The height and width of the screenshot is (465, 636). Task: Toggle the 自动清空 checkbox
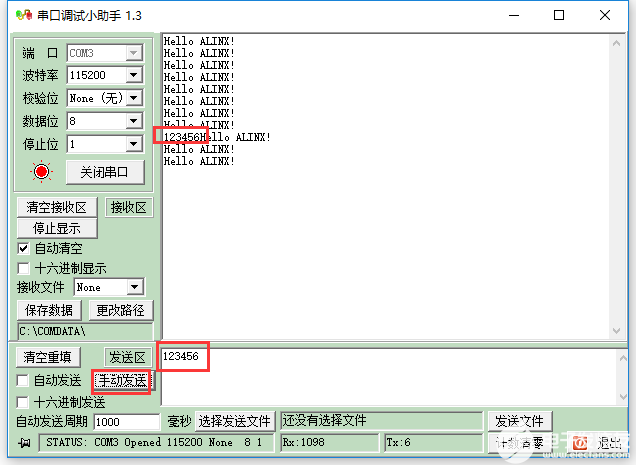[23, 248]
